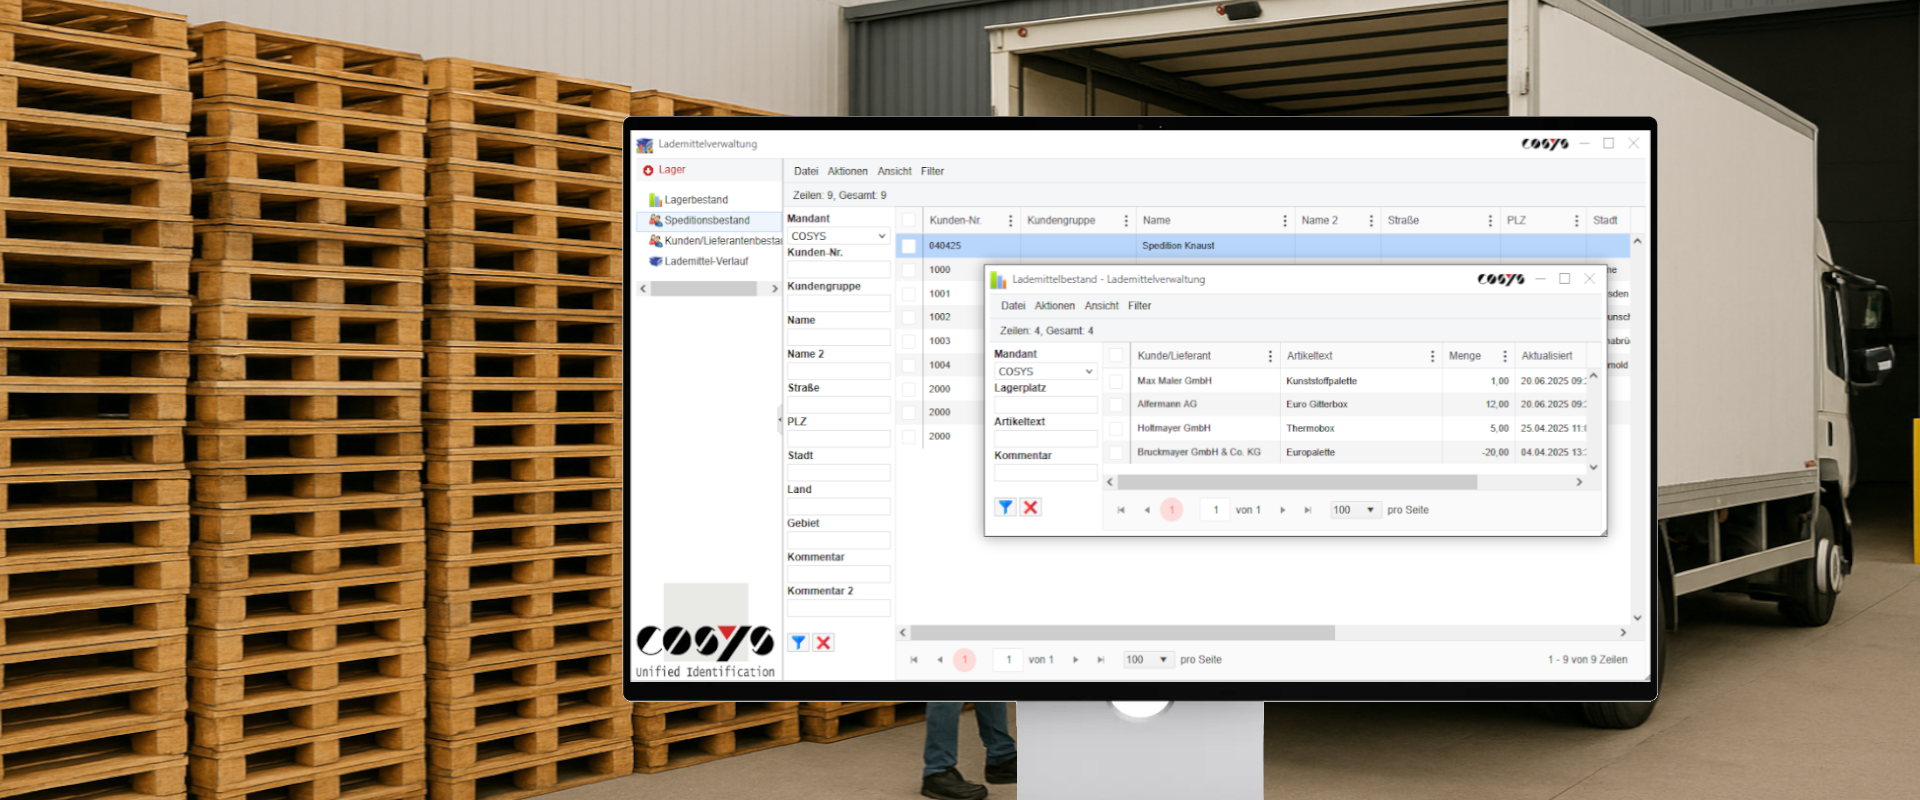Screen dimensions: 1920x800
Task: Expand Mandant COSYS dropdown in main filter
Action: 839,236
